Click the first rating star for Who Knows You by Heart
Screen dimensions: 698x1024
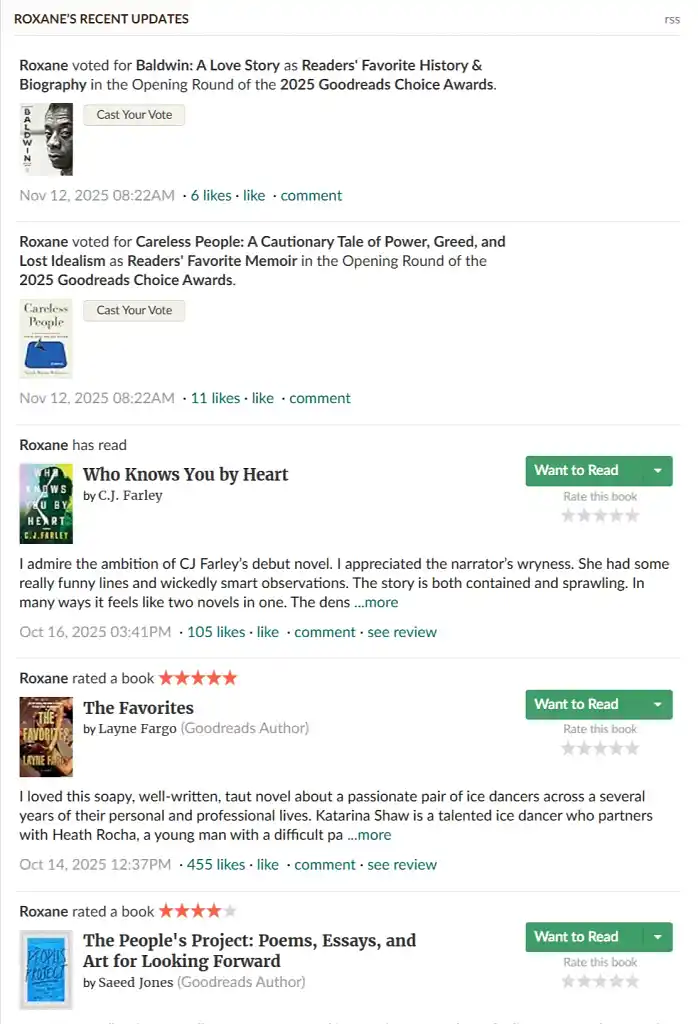(569, 515)
